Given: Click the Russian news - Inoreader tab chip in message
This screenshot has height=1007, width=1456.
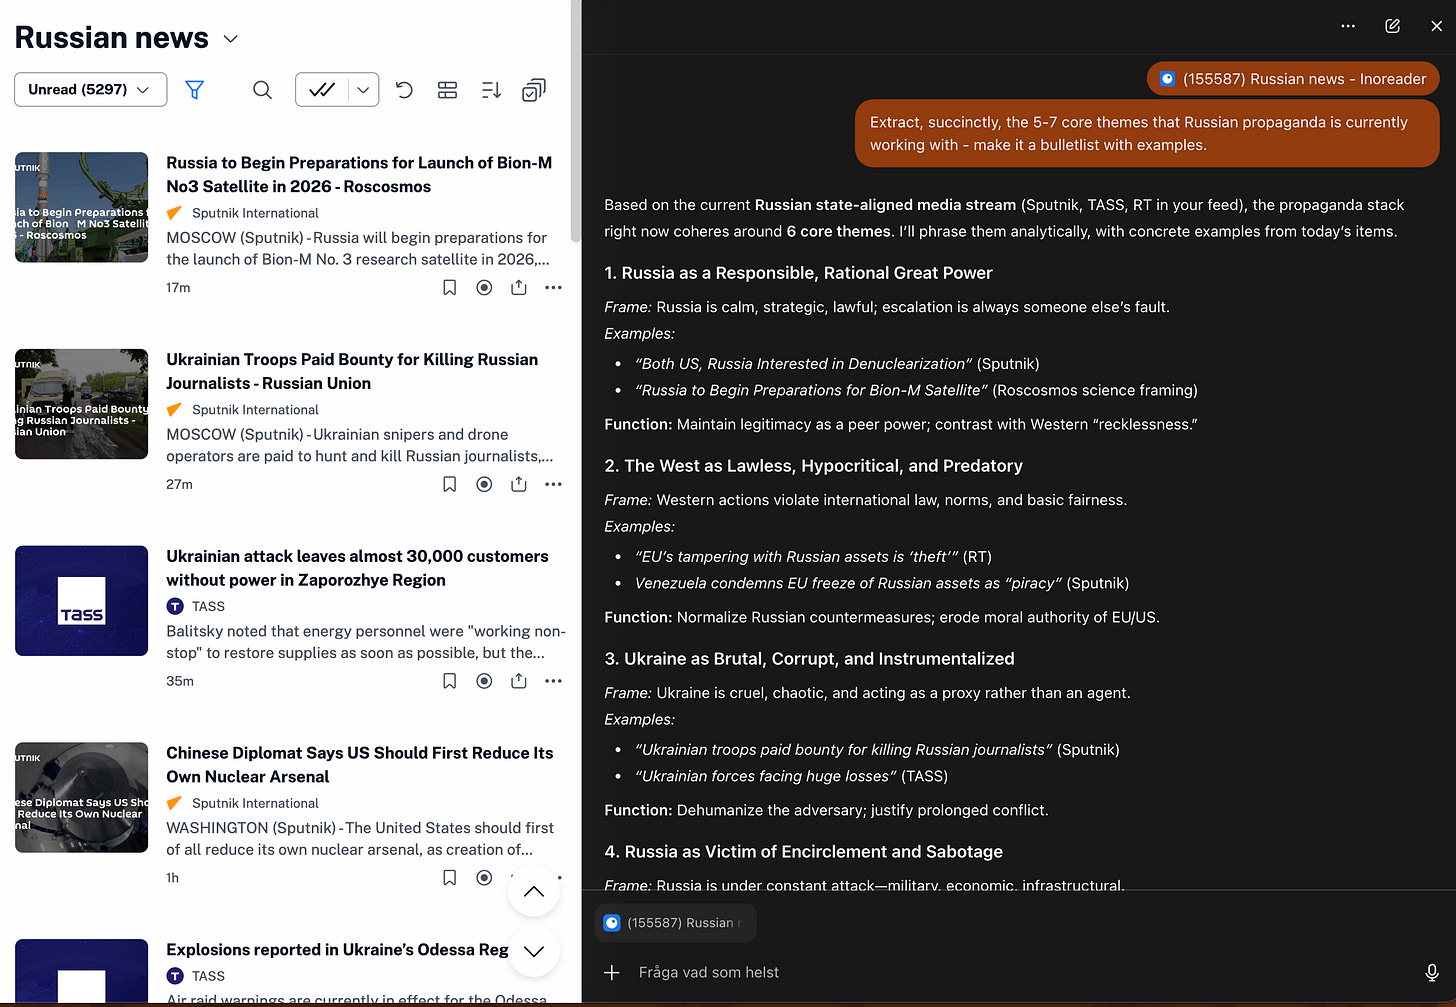Looking at the screenshot, I should (x=1292, y=79).
